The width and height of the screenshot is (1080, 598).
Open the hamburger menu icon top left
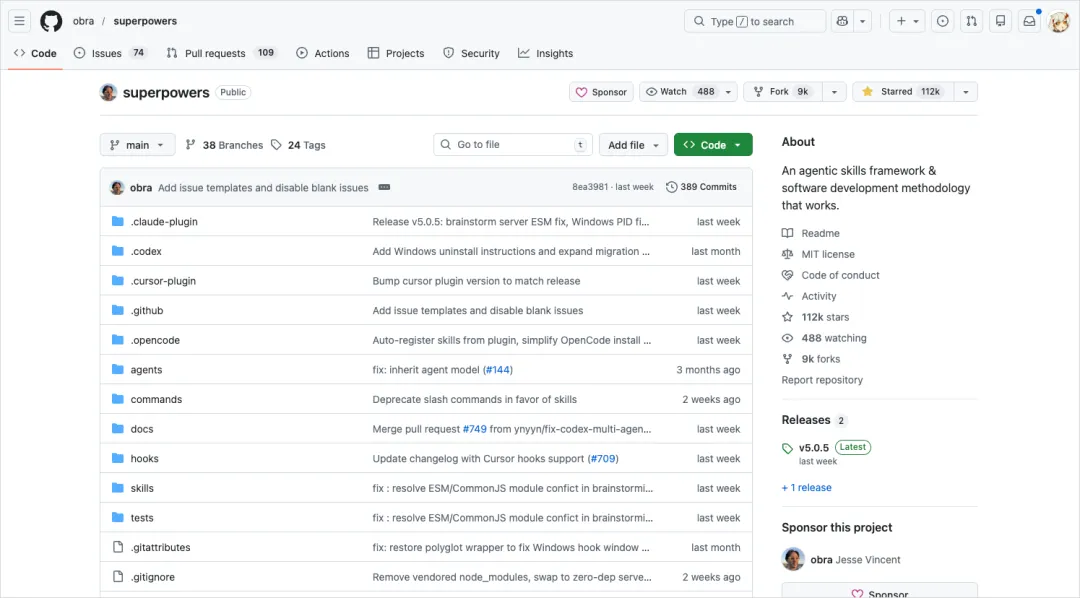point(18,20)
